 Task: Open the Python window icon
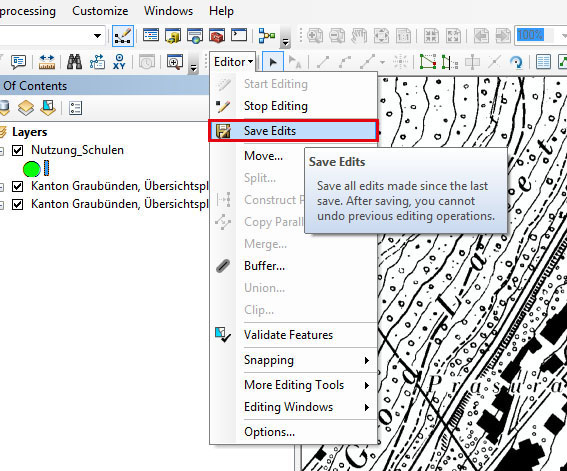click(239, 35)
